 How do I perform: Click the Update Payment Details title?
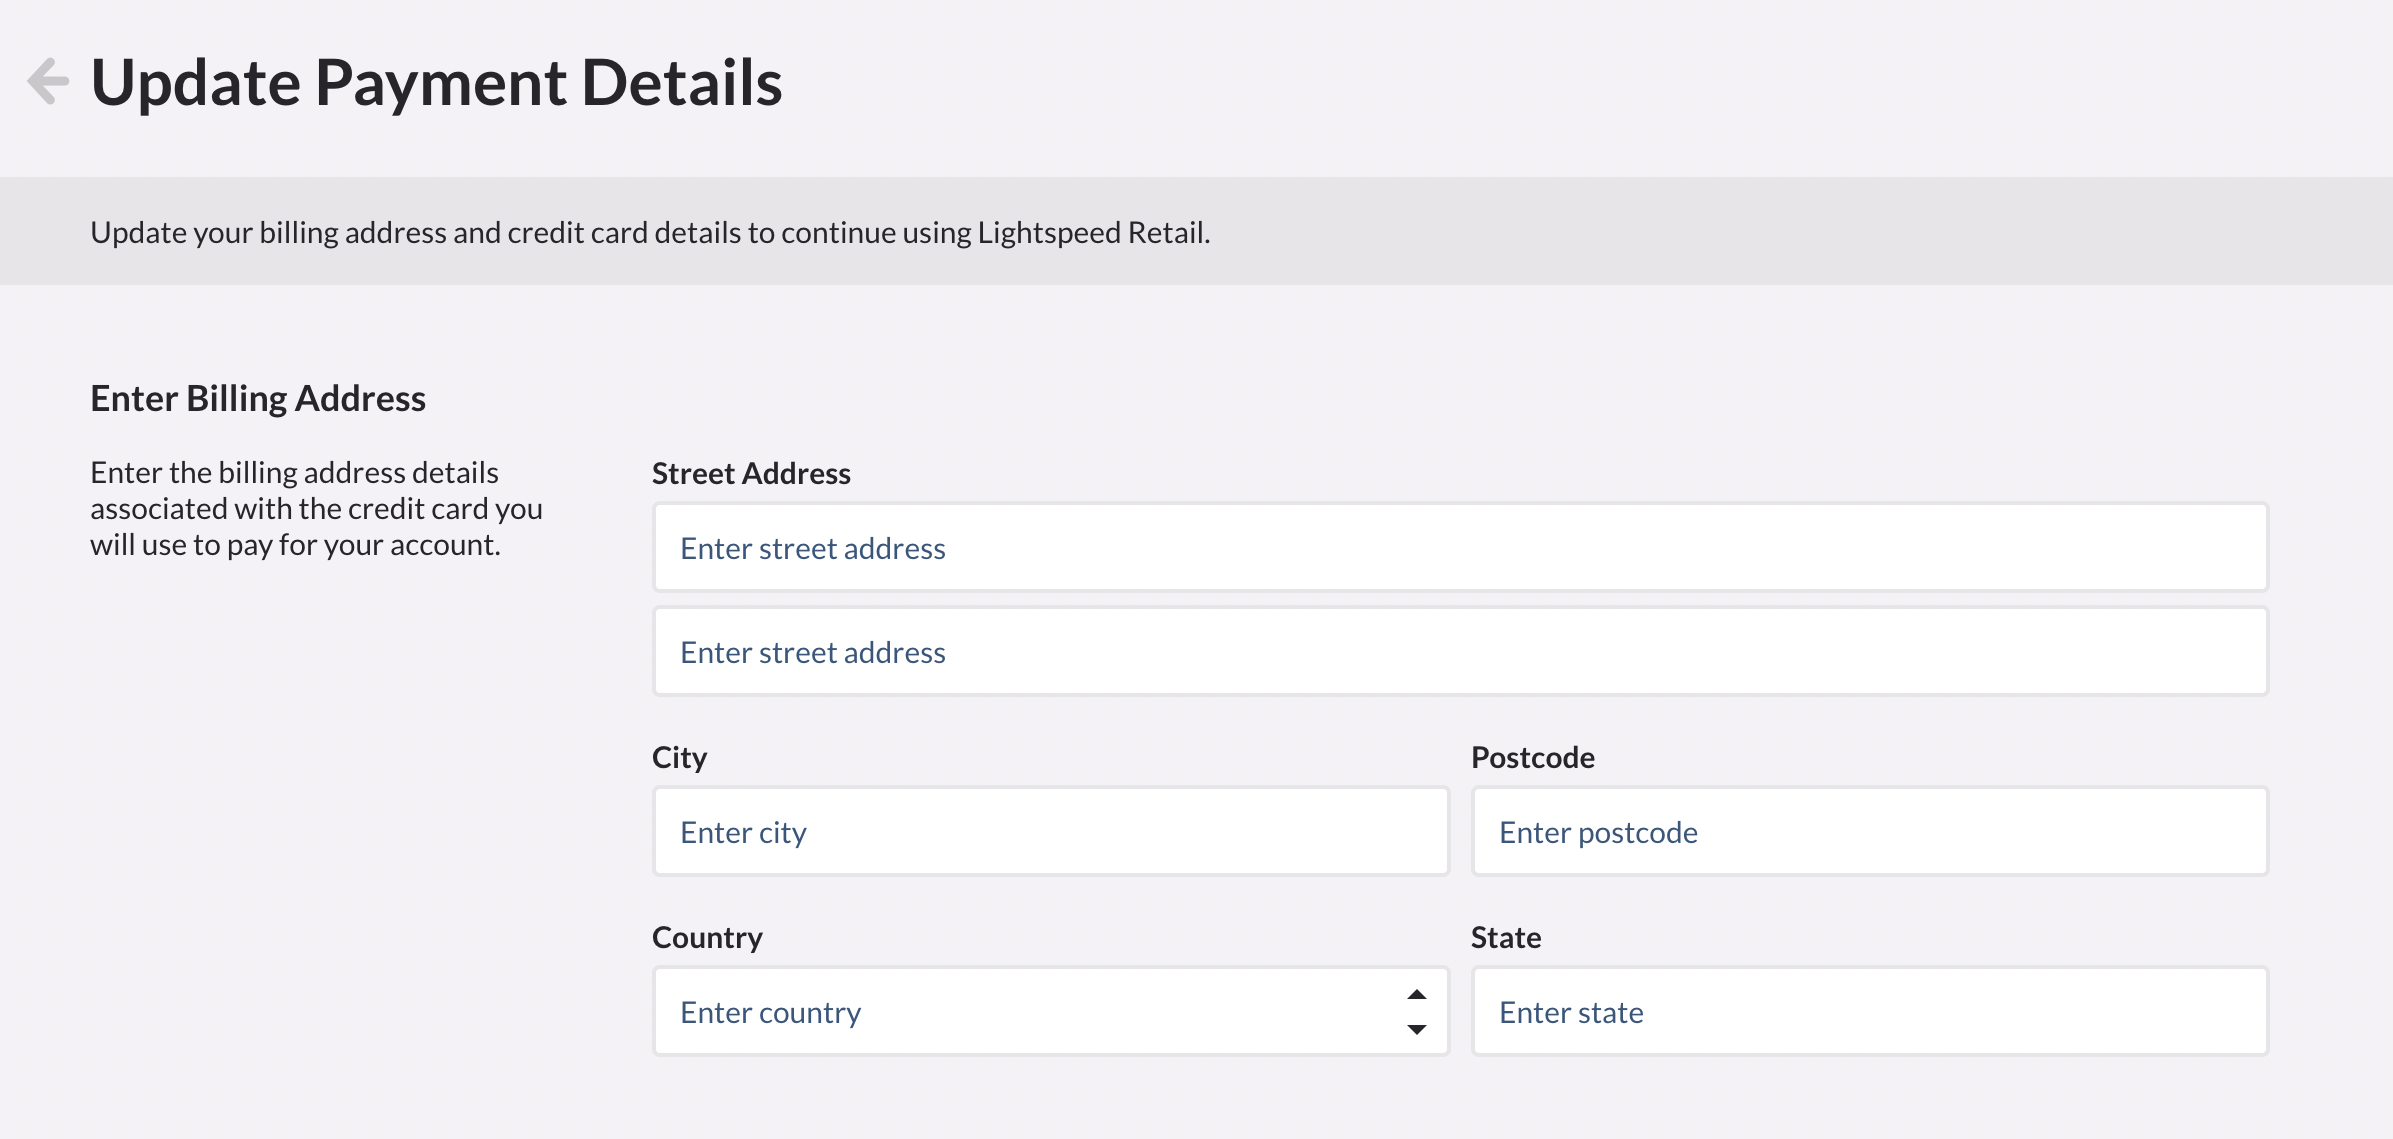tap(436, 82)
